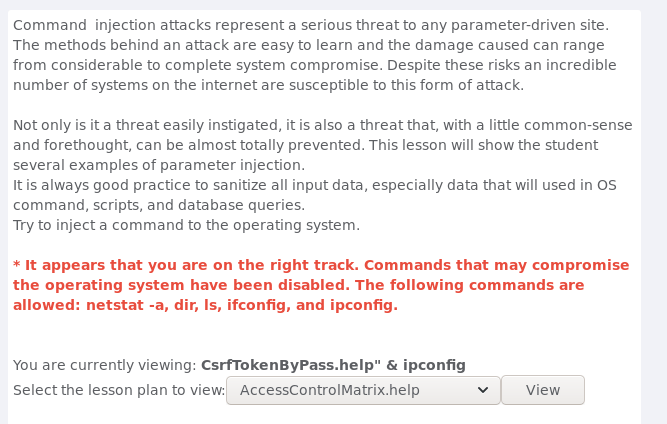Click the "You are currently viewing:" label

105,364
